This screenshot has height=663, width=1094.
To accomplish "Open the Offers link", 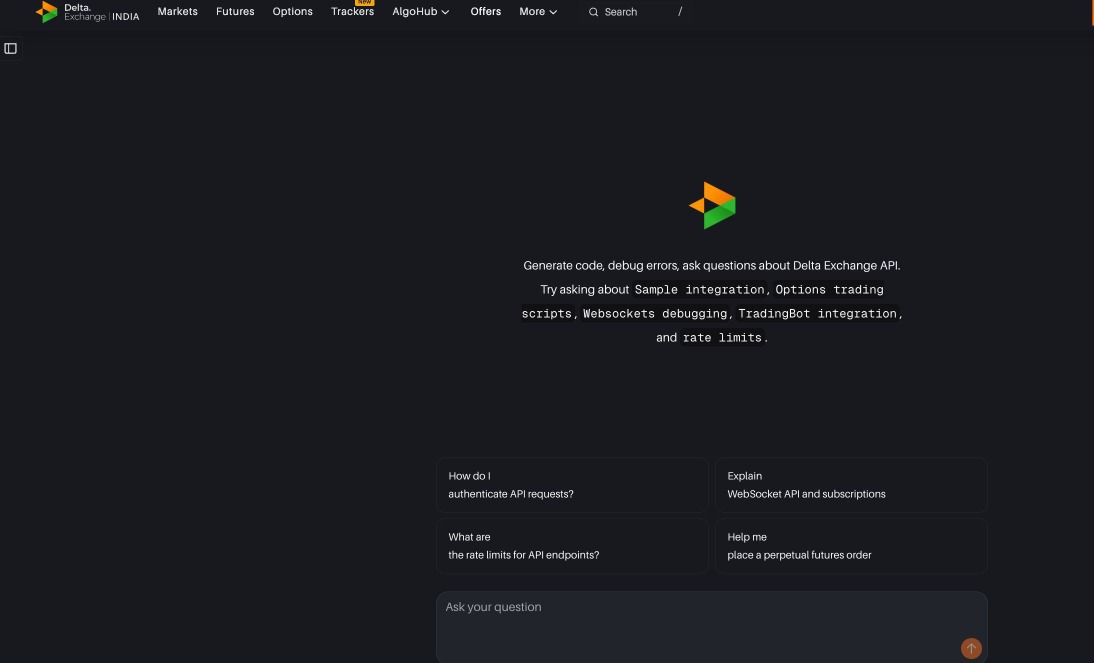I will [485, 12].
